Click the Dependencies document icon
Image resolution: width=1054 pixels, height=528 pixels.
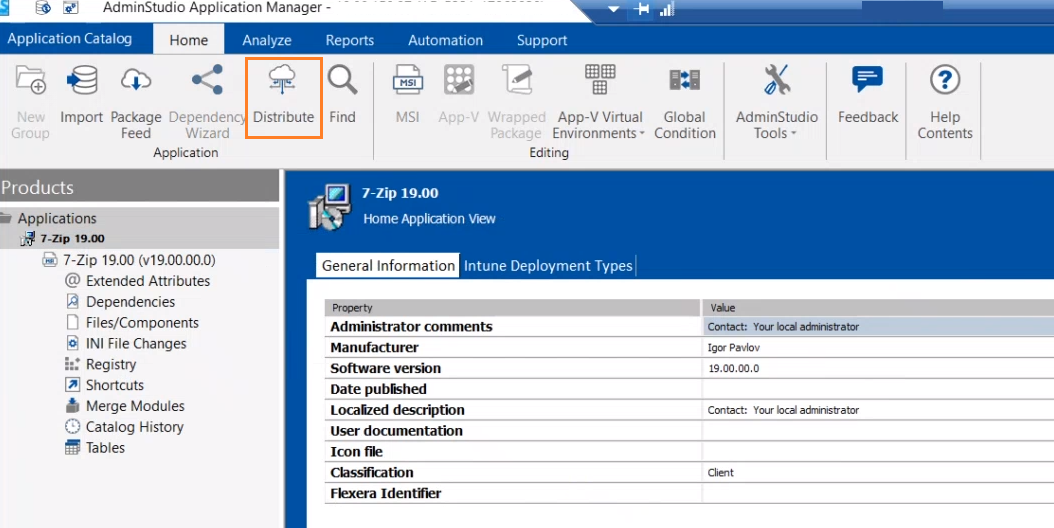point(72,301)
